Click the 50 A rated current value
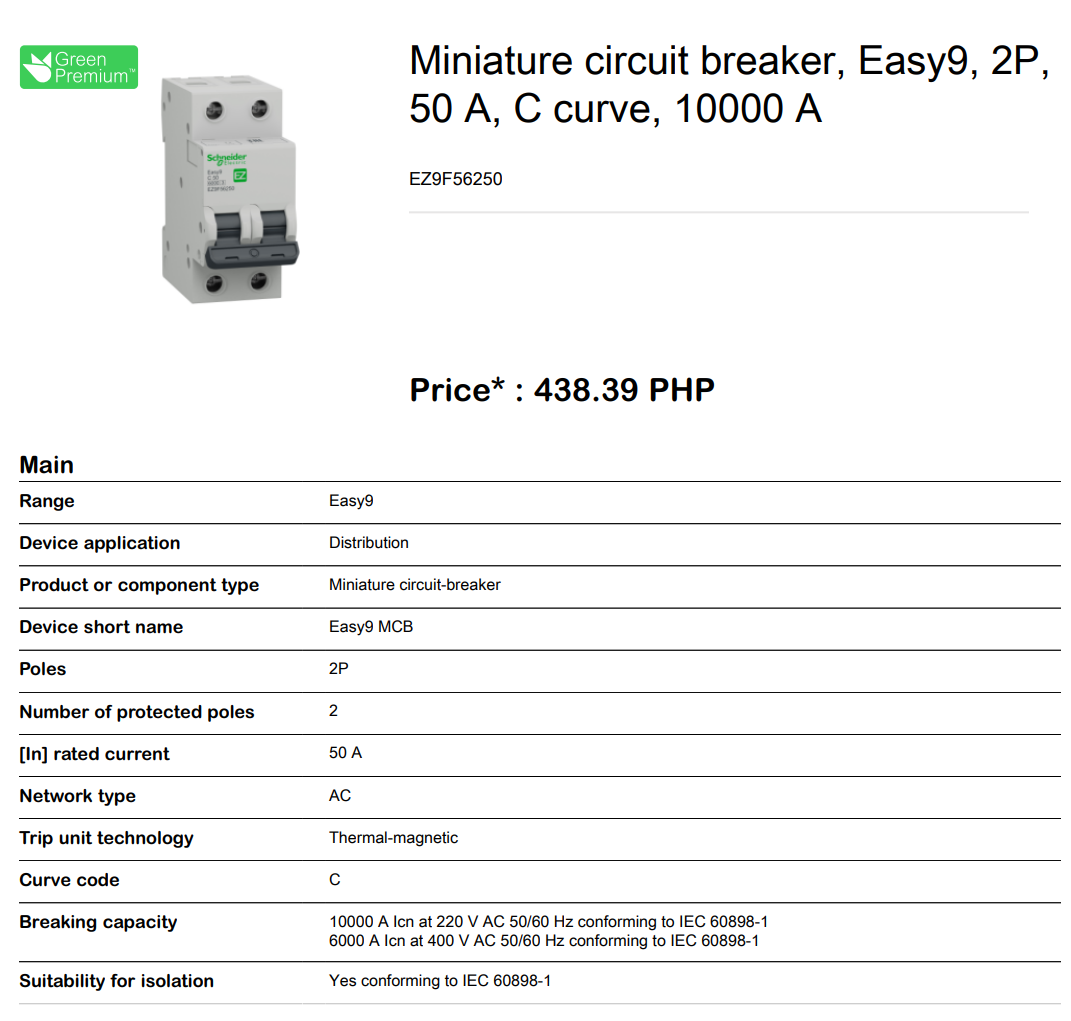Viewport: 1071px width, 1021px height. coord(345,753)
